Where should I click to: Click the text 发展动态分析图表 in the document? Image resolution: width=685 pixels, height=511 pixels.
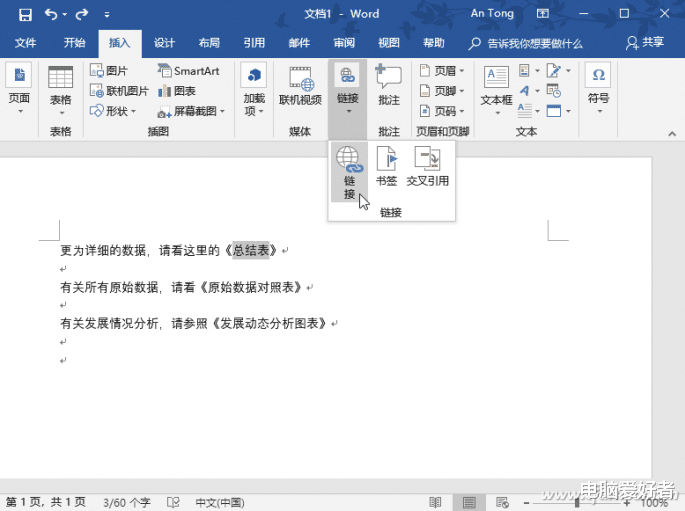coord(269,323)
